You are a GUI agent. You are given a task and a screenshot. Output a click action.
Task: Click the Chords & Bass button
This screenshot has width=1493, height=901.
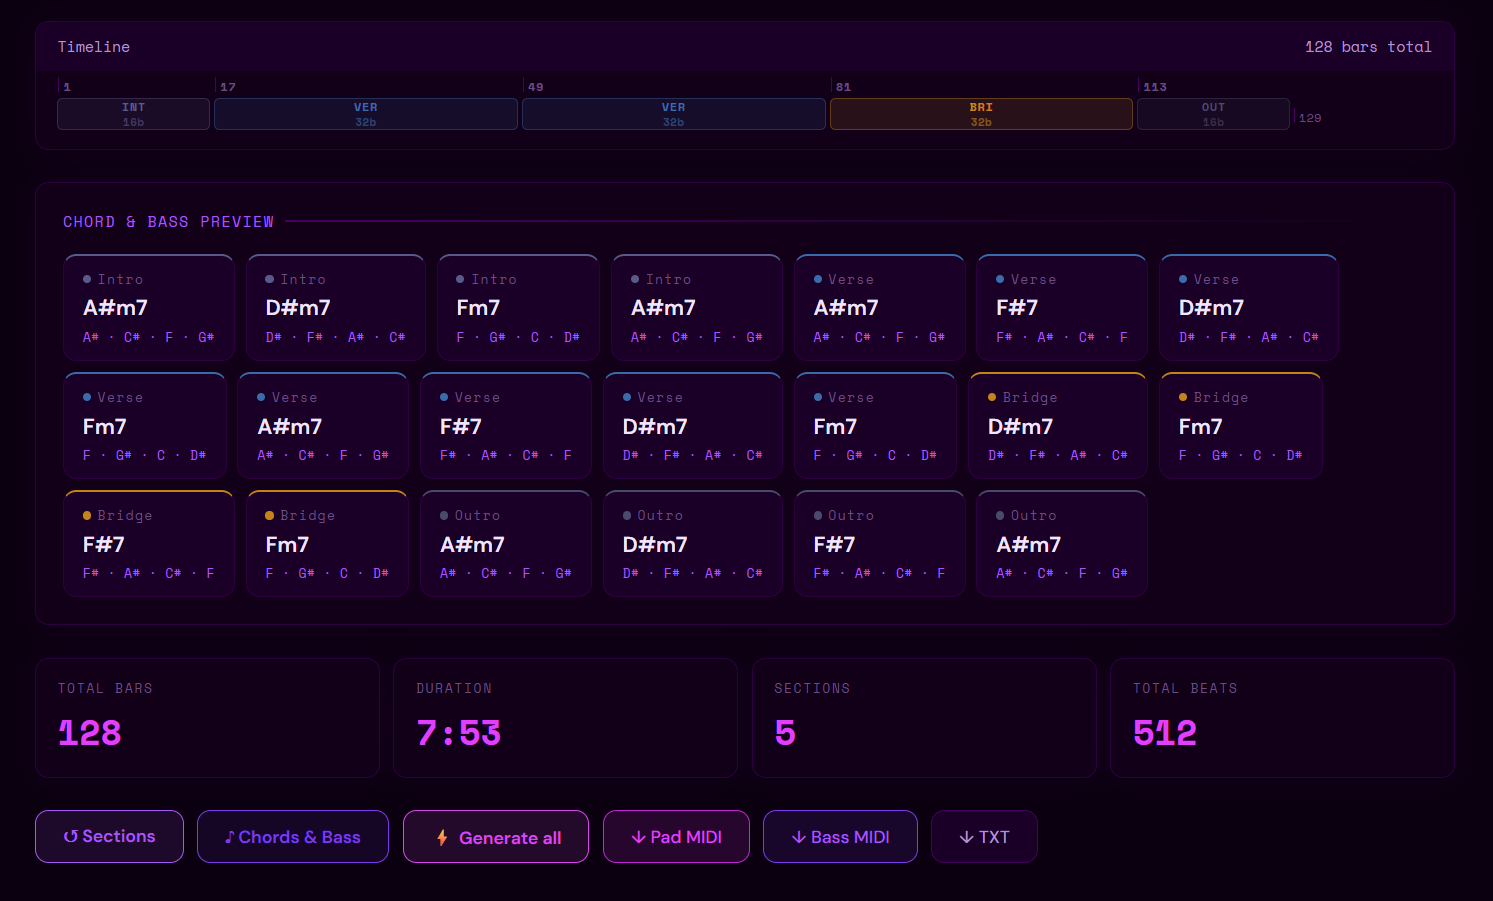pos(293,836)
